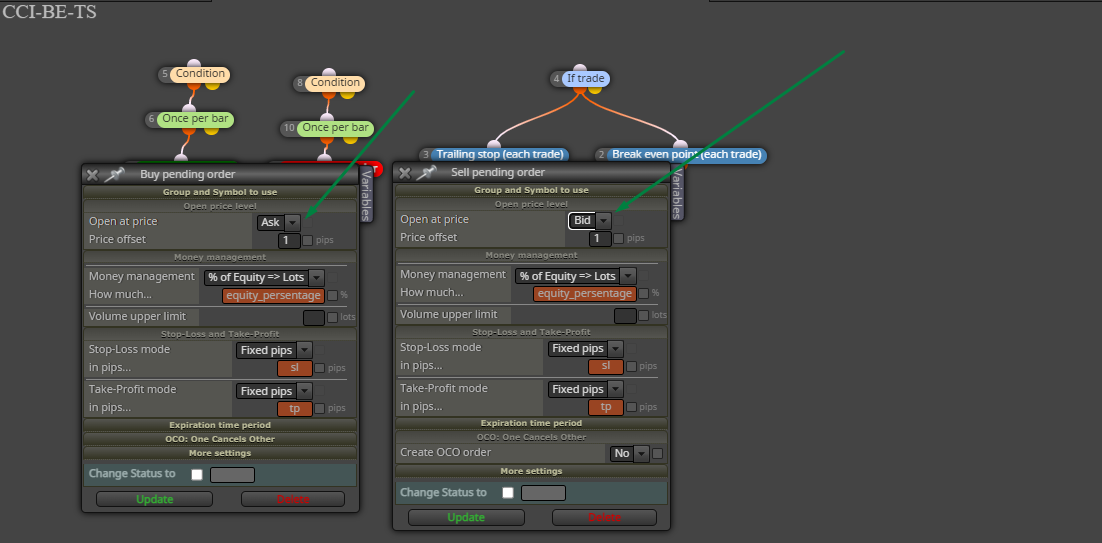This screenshot has width=1102, height=543.
Task: Select the Once per bar block 10
Action: [335, 128]
